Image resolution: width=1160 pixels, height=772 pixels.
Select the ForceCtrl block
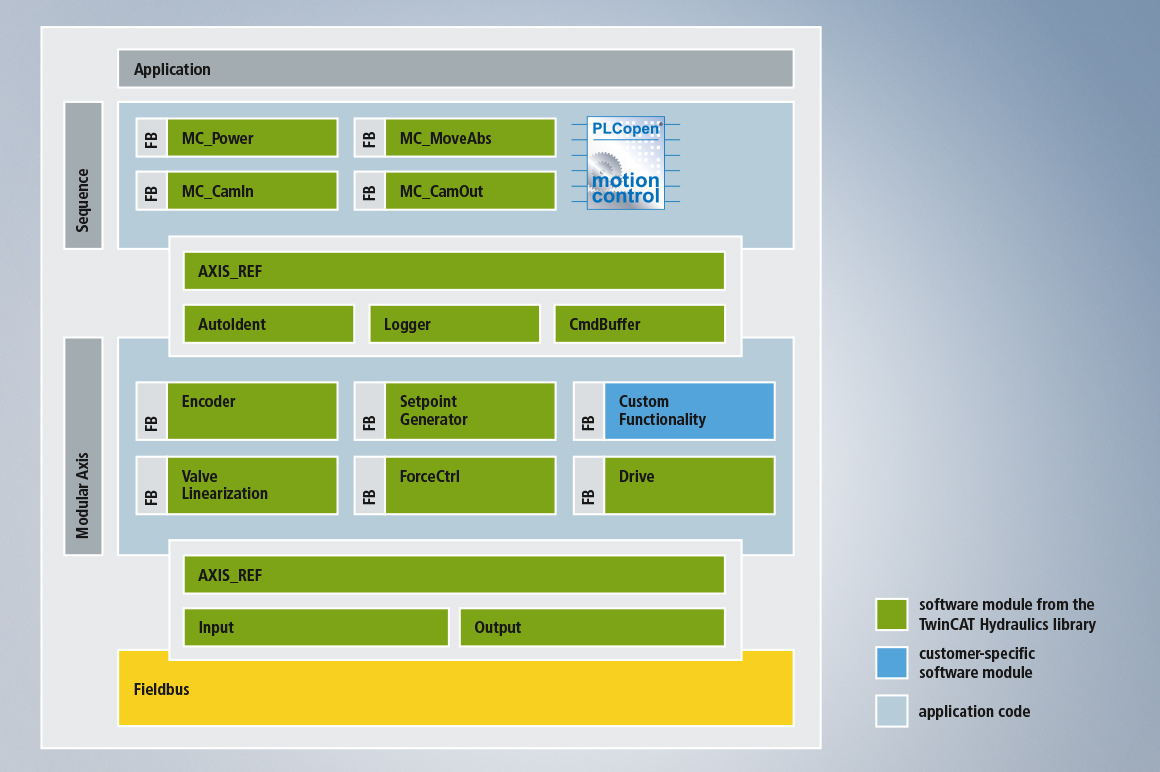[470, 486]
